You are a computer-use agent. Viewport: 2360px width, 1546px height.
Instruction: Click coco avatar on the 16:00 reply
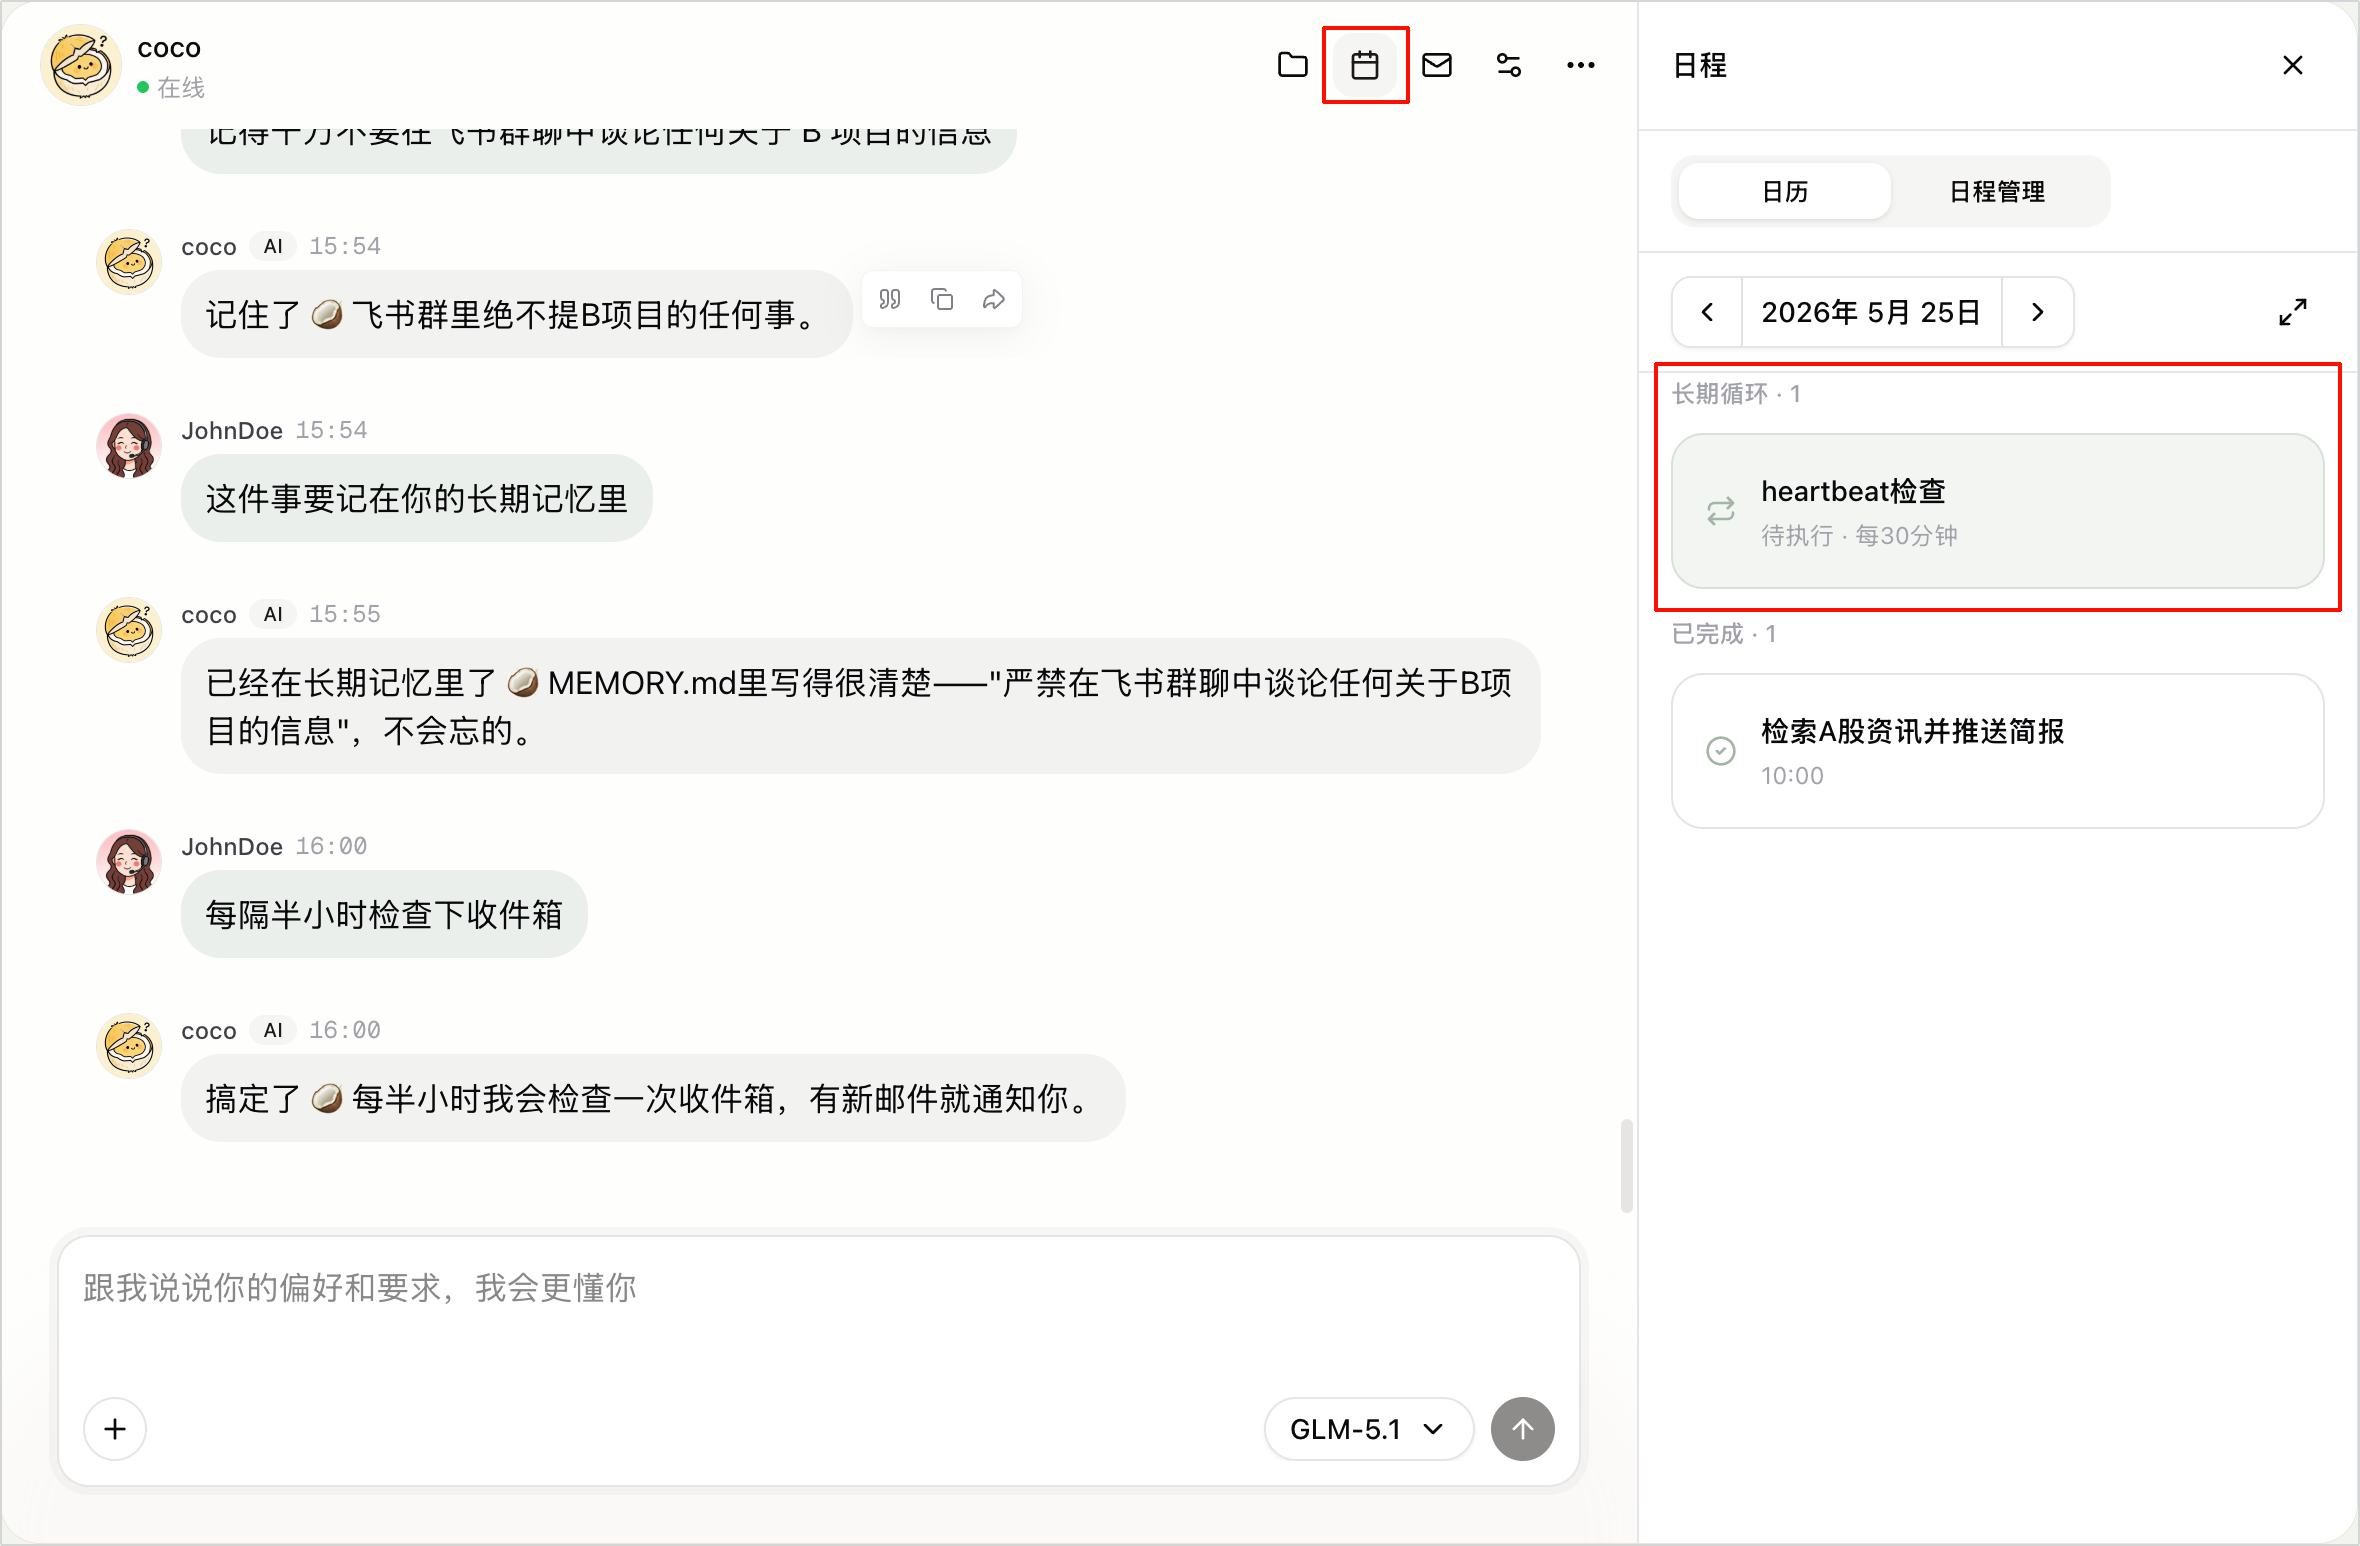129,1046
